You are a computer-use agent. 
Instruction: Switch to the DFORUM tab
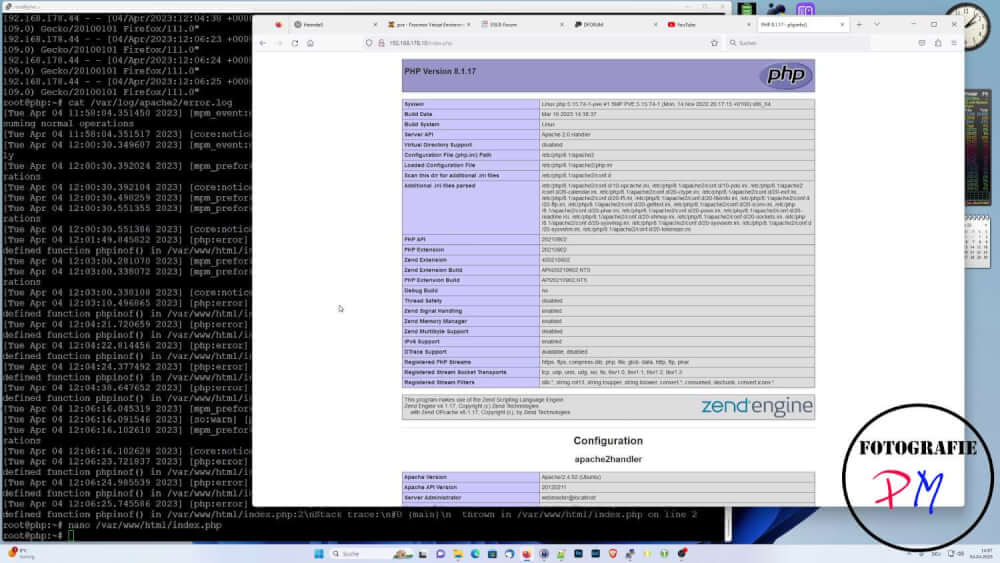(x=614, y=24)
